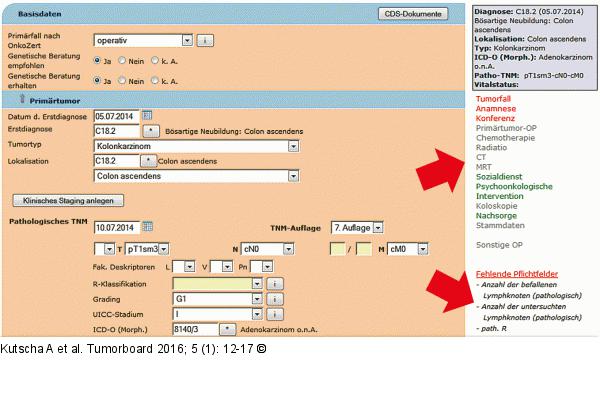This screenshot has height=398, width=600.
Task: Open Radiatio in the side menu
Action: [491, 147]
